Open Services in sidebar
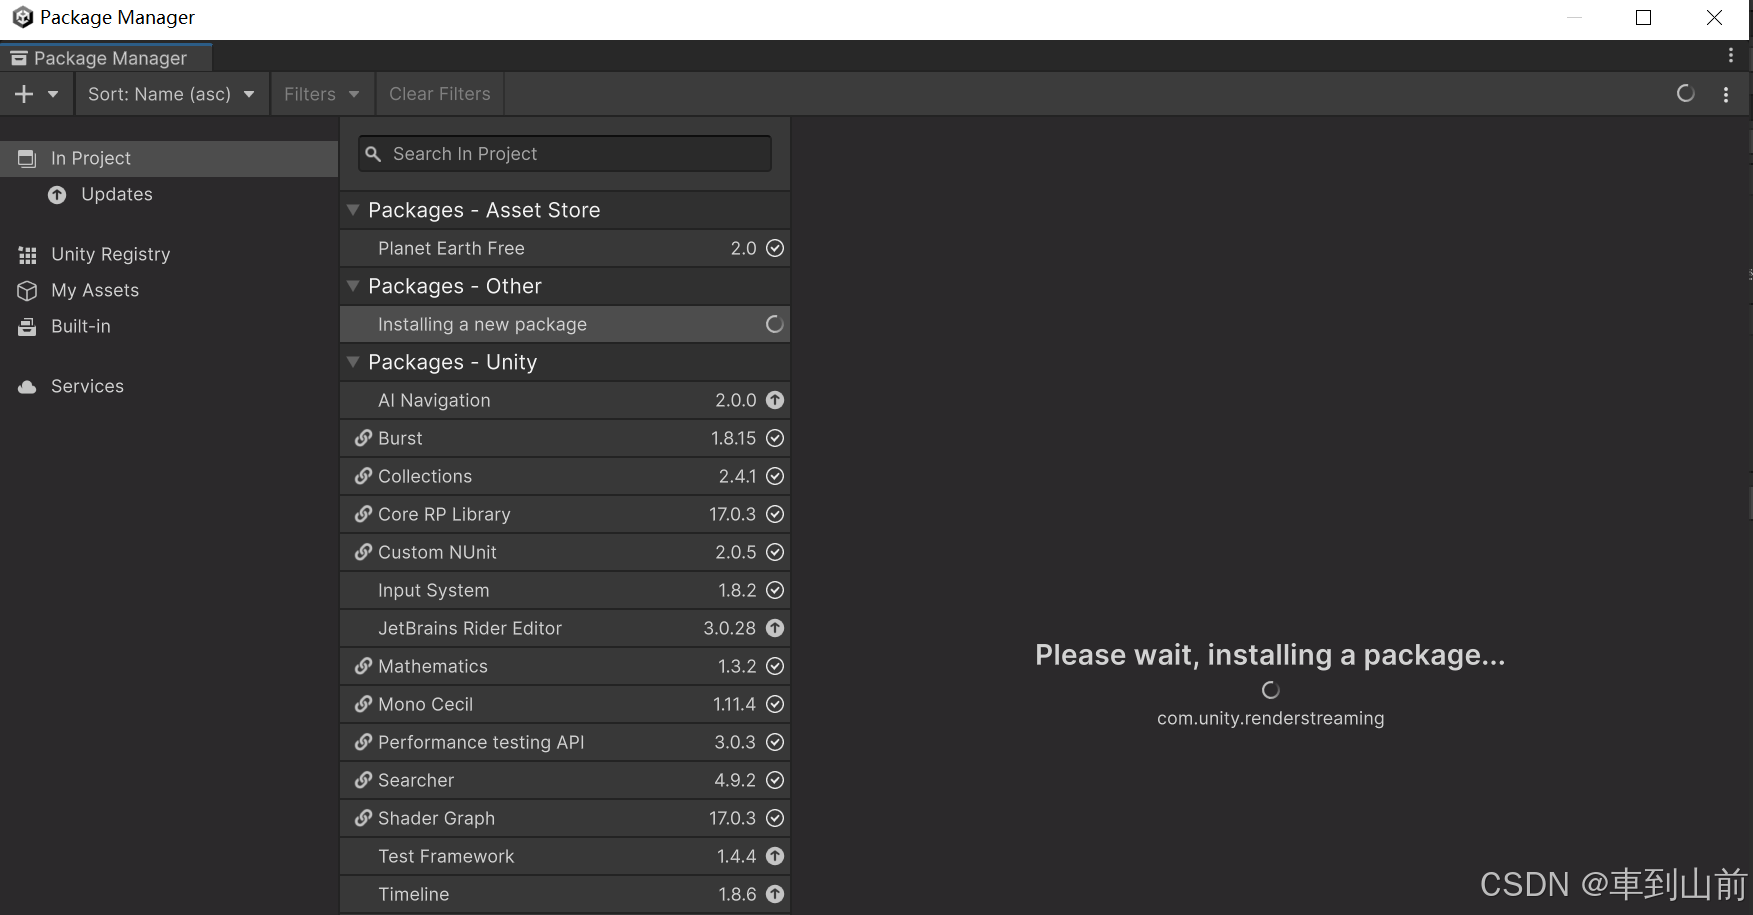Screen dimensions: 1753x915 [x=169, y=386]
